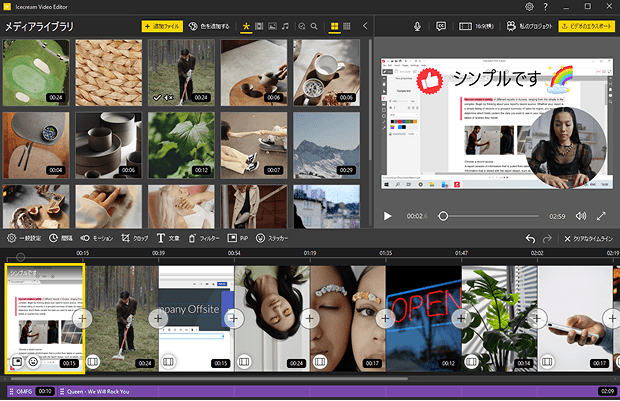
Task: Add transition after the OPEN sign clip
Action: 461,318
